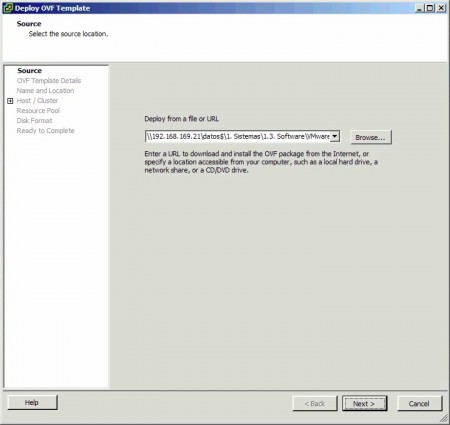Screen dimensions: 450x425
Task: Select Resource Pool step
Action: pos(38,111)
